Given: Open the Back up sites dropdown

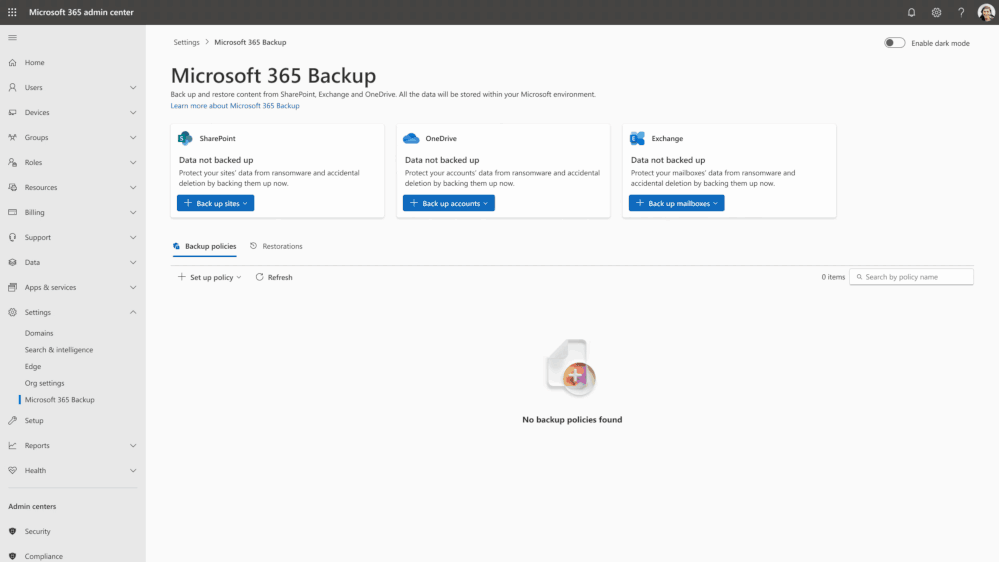Looking at the screenshot, I should [215, 203].
